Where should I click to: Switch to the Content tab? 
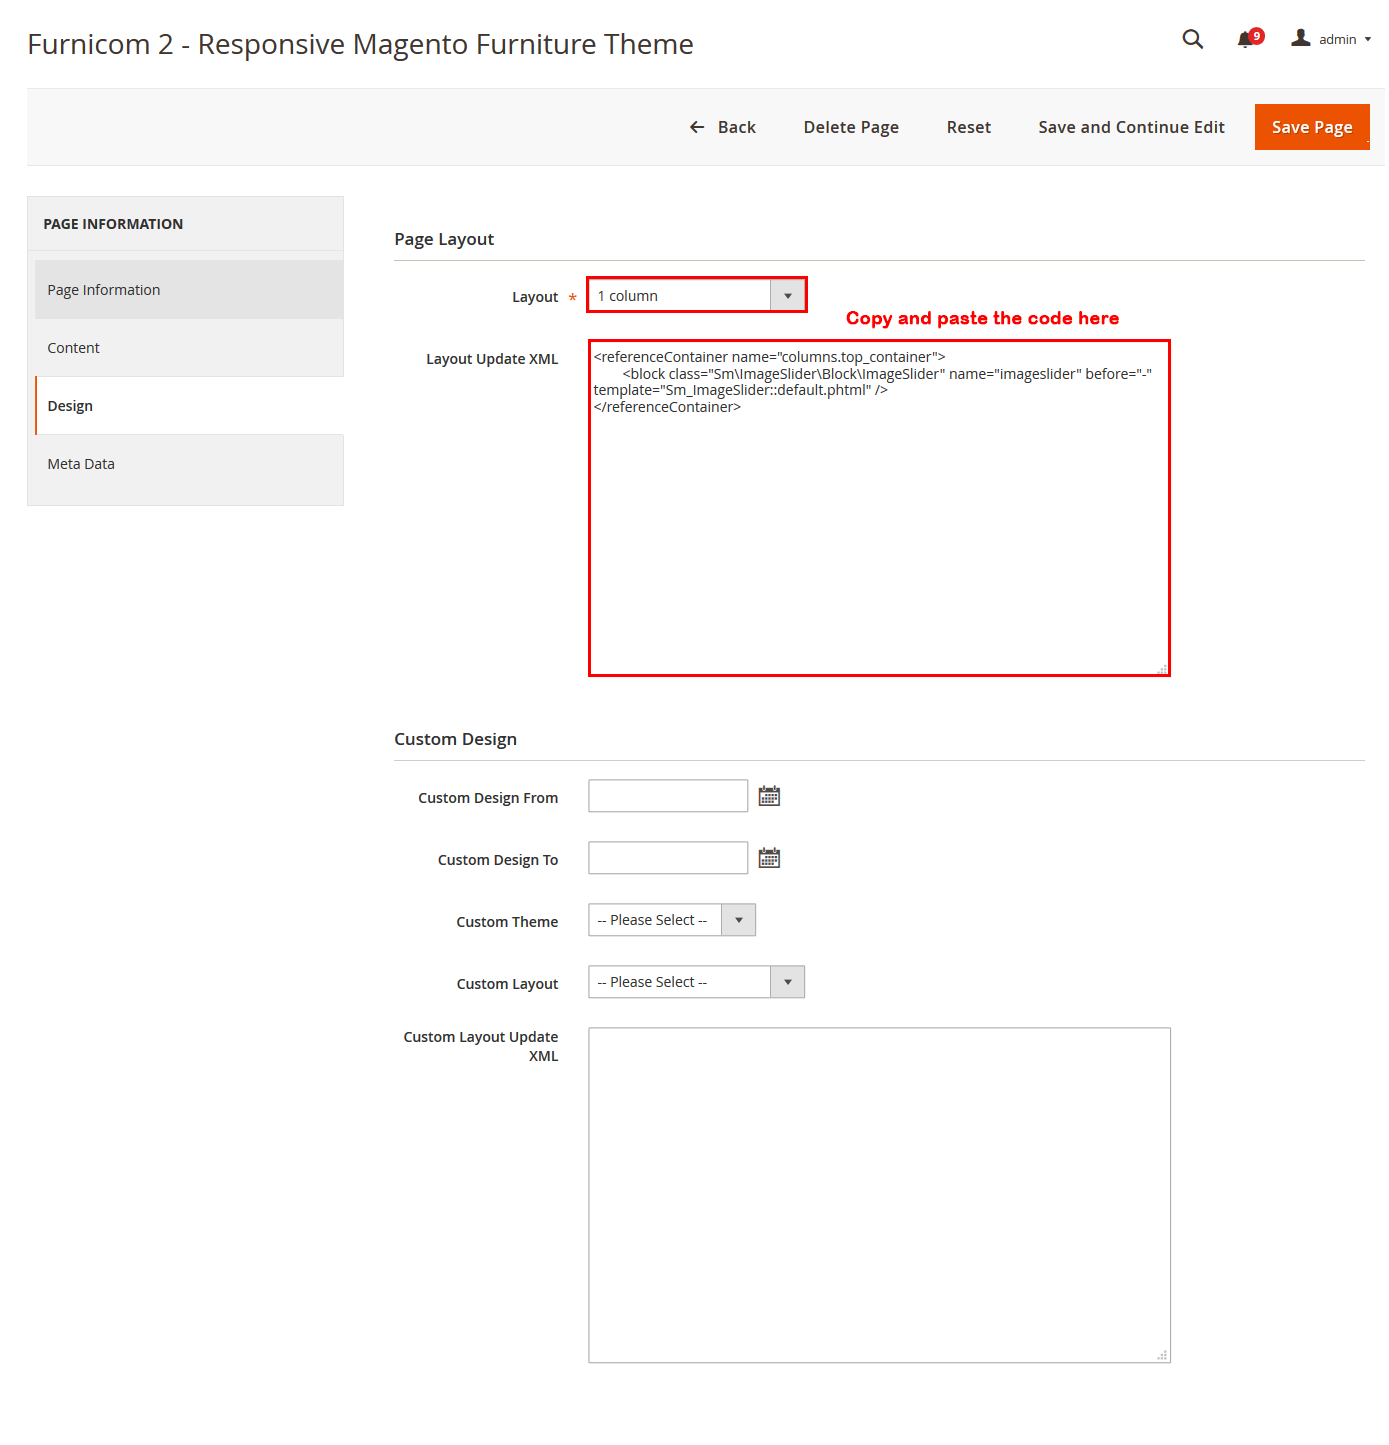point(189,348)
